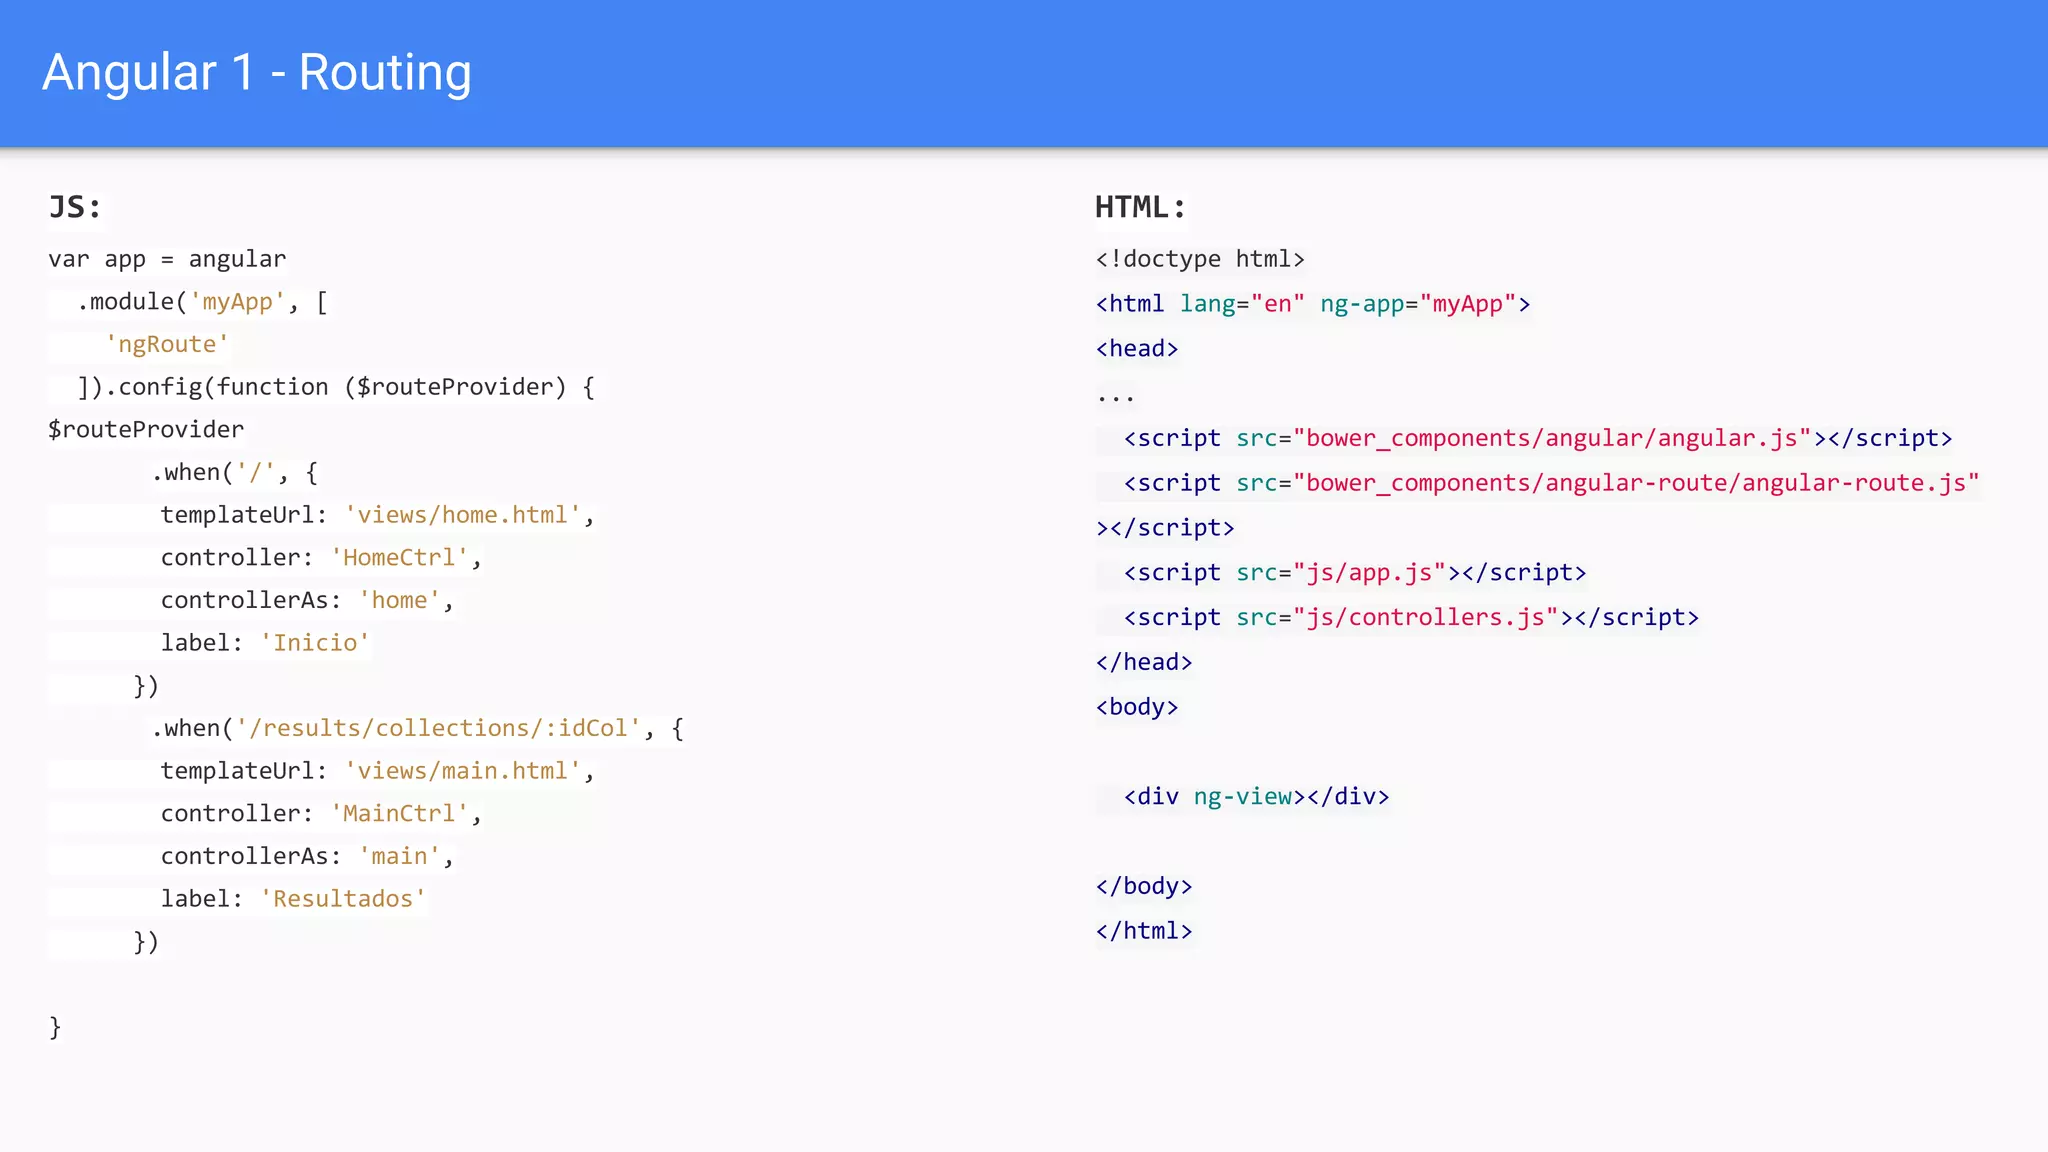This screenshot has height=1152, width=2048.
Task: Click controllerAs: 'home' line
Action: pyautogui.click(x=307, y=600)
